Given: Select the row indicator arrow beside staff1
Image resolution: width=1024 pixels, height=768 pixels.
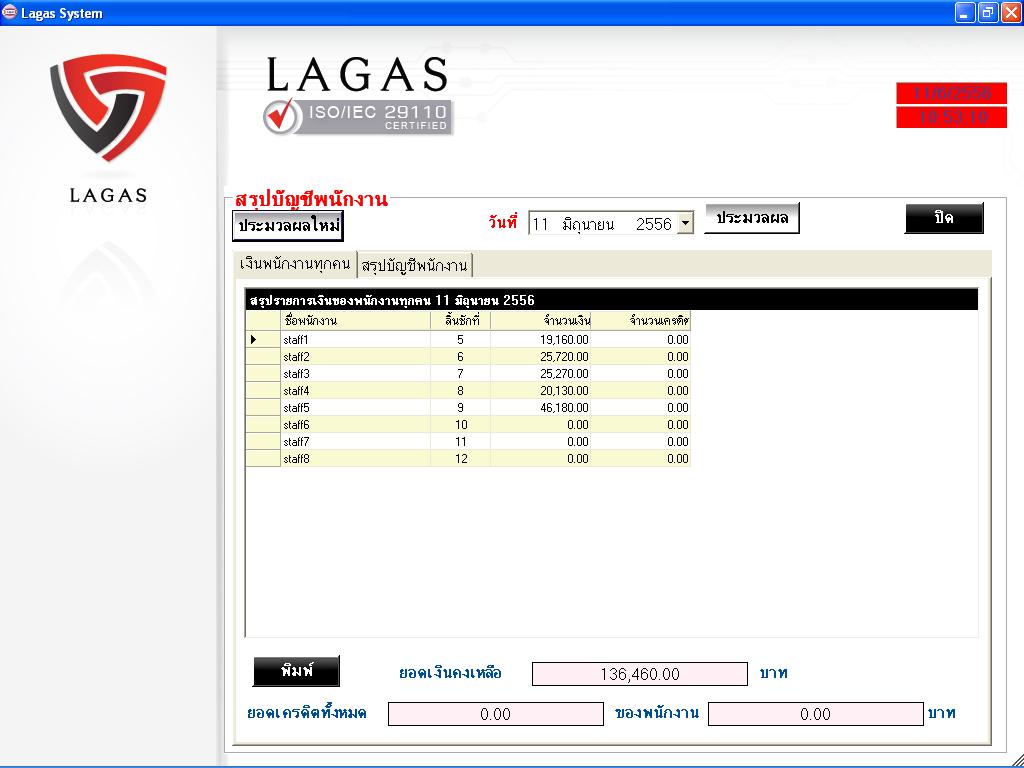Looking at the screenshot, I should pyautogui.click(x=254, y=340).
